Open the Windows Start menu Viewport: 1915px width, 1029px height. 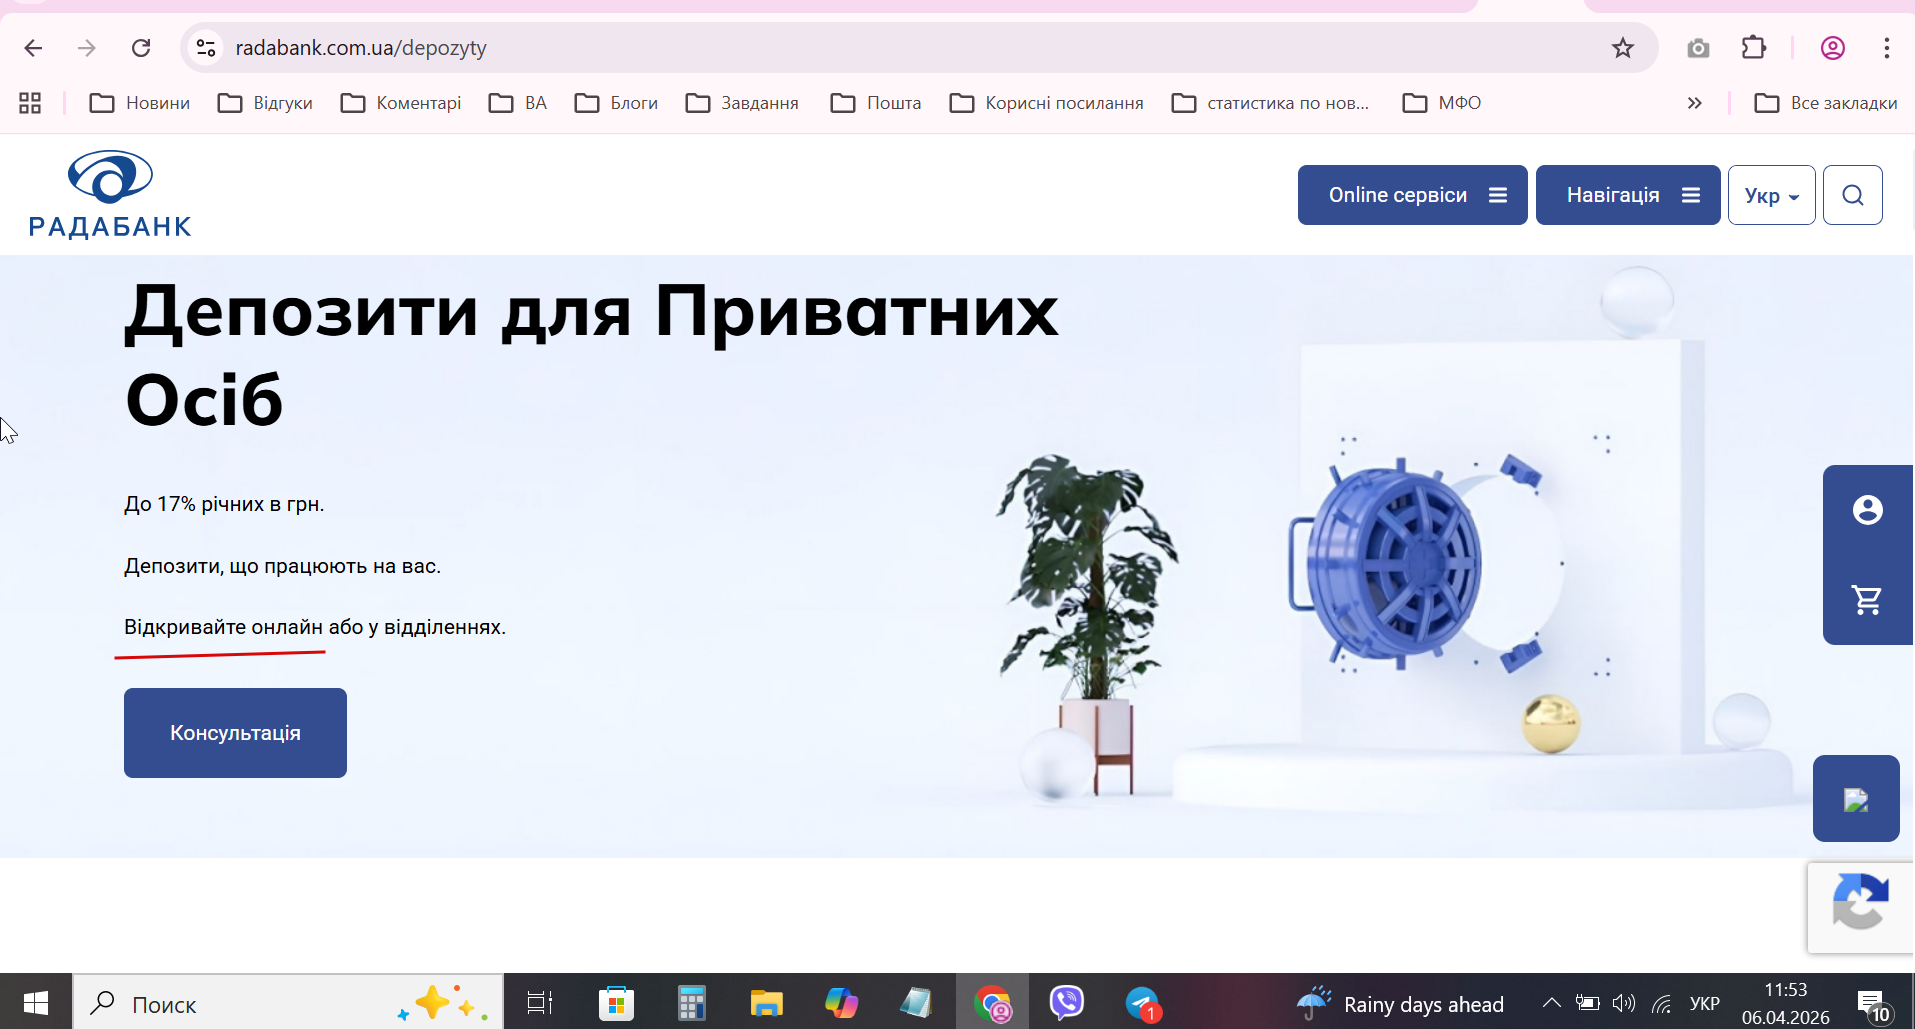click(36, 1002)
